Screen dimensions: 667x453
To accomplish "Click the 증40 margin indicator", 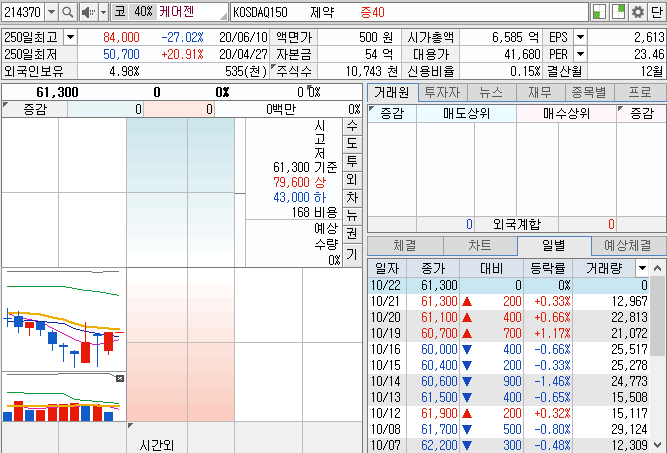I will [372, 12].
